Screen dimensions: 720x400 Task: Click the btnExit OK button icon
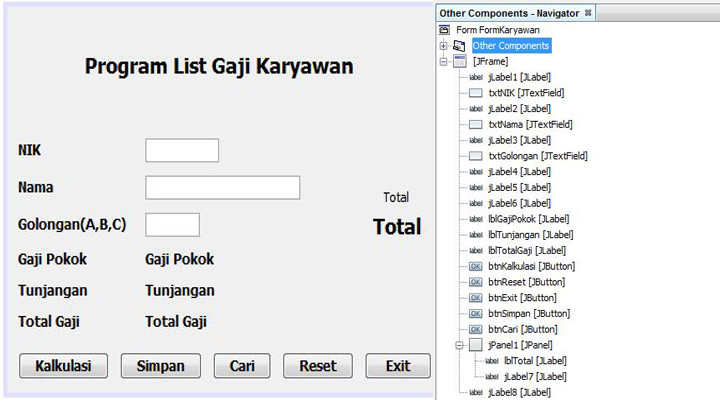pyautogui.click(x=476, y=298)
